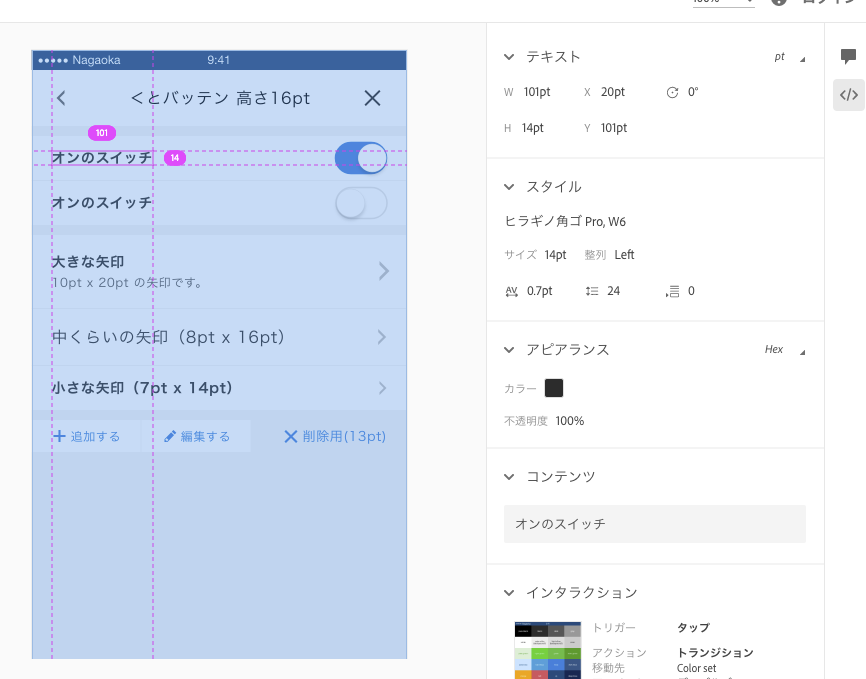
Task: Collapse the テキスト section
Action: point(509,57)
